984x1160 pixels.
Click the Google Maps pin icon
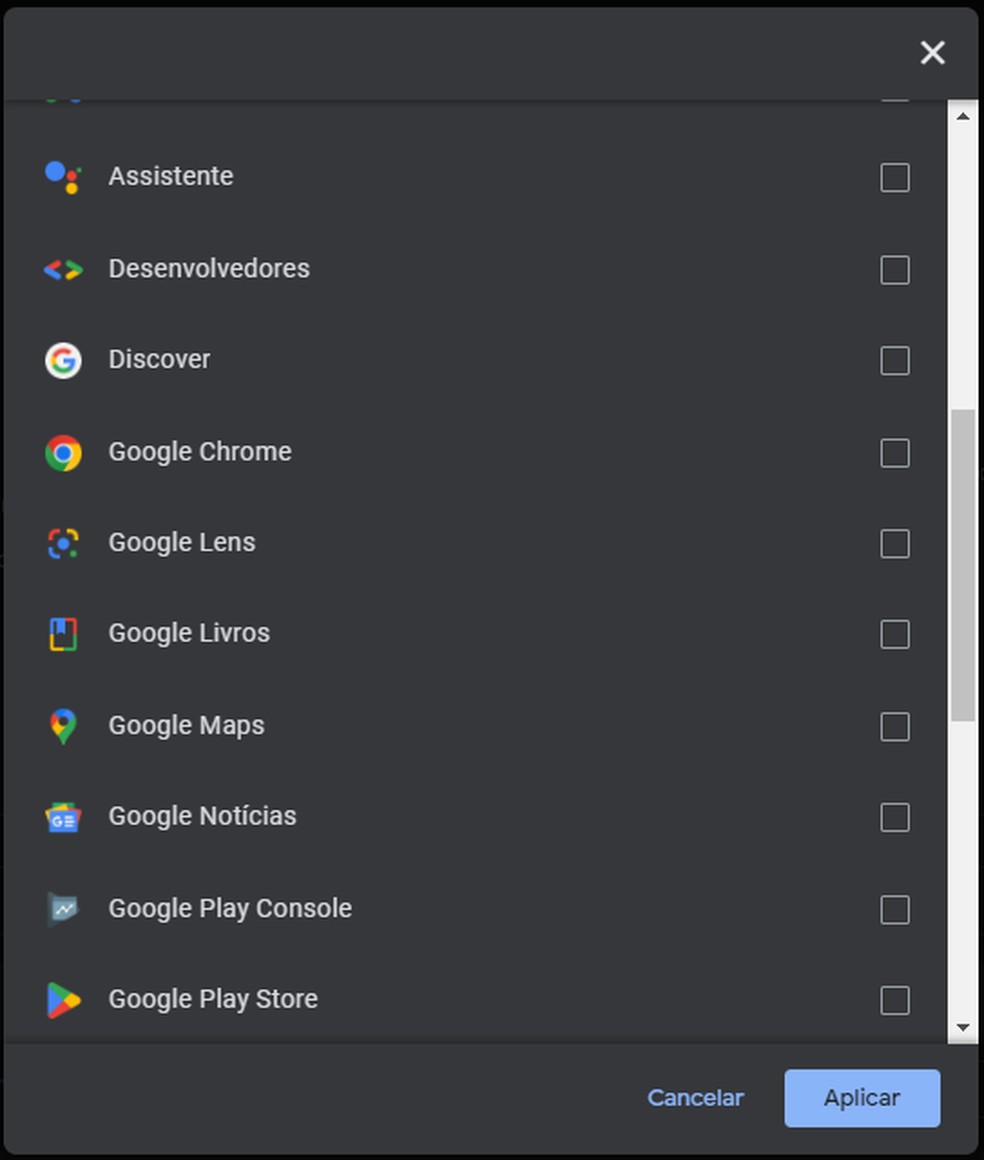pyautogui.click(x=63, y=726)
